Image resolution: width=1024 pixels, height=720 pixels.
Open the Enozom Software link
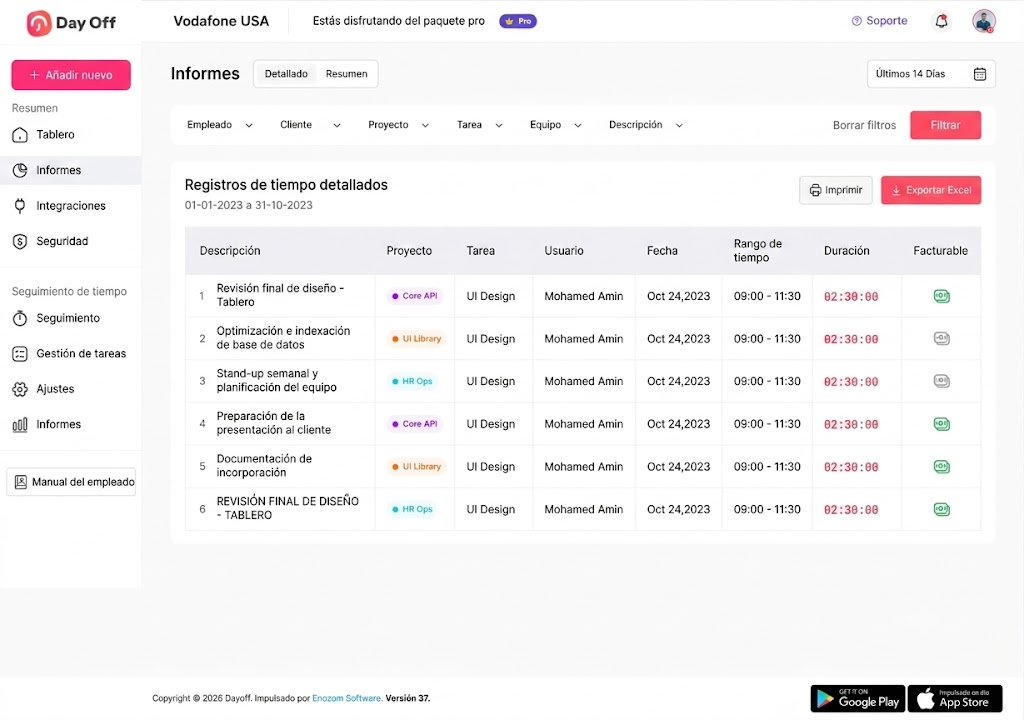coord(346,698)
